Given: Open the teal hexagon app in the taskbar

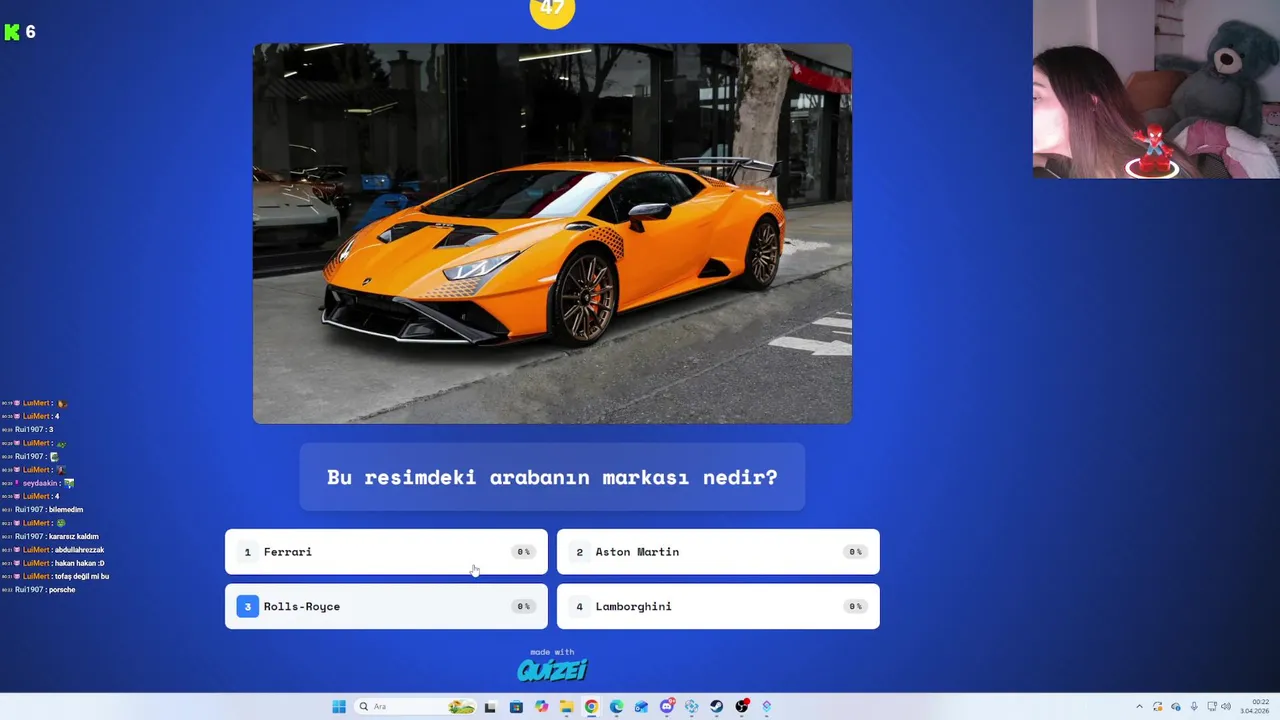Looking at the screenshot, I should click(x=692, y=706).
